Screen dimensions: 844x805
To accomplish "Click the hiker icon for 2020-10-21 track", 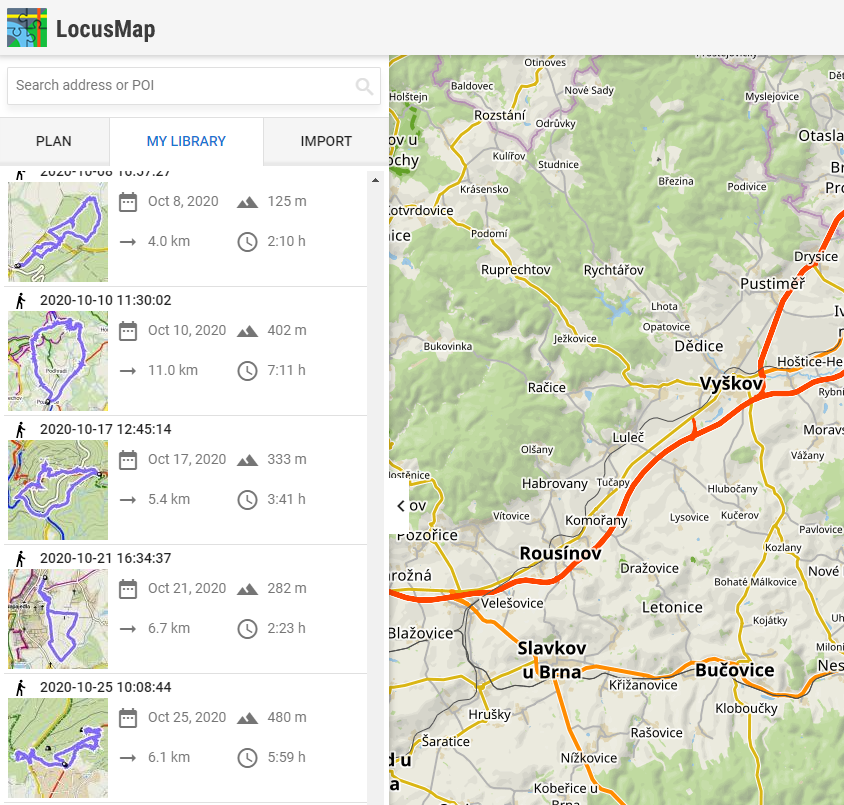I will (20, 559).
